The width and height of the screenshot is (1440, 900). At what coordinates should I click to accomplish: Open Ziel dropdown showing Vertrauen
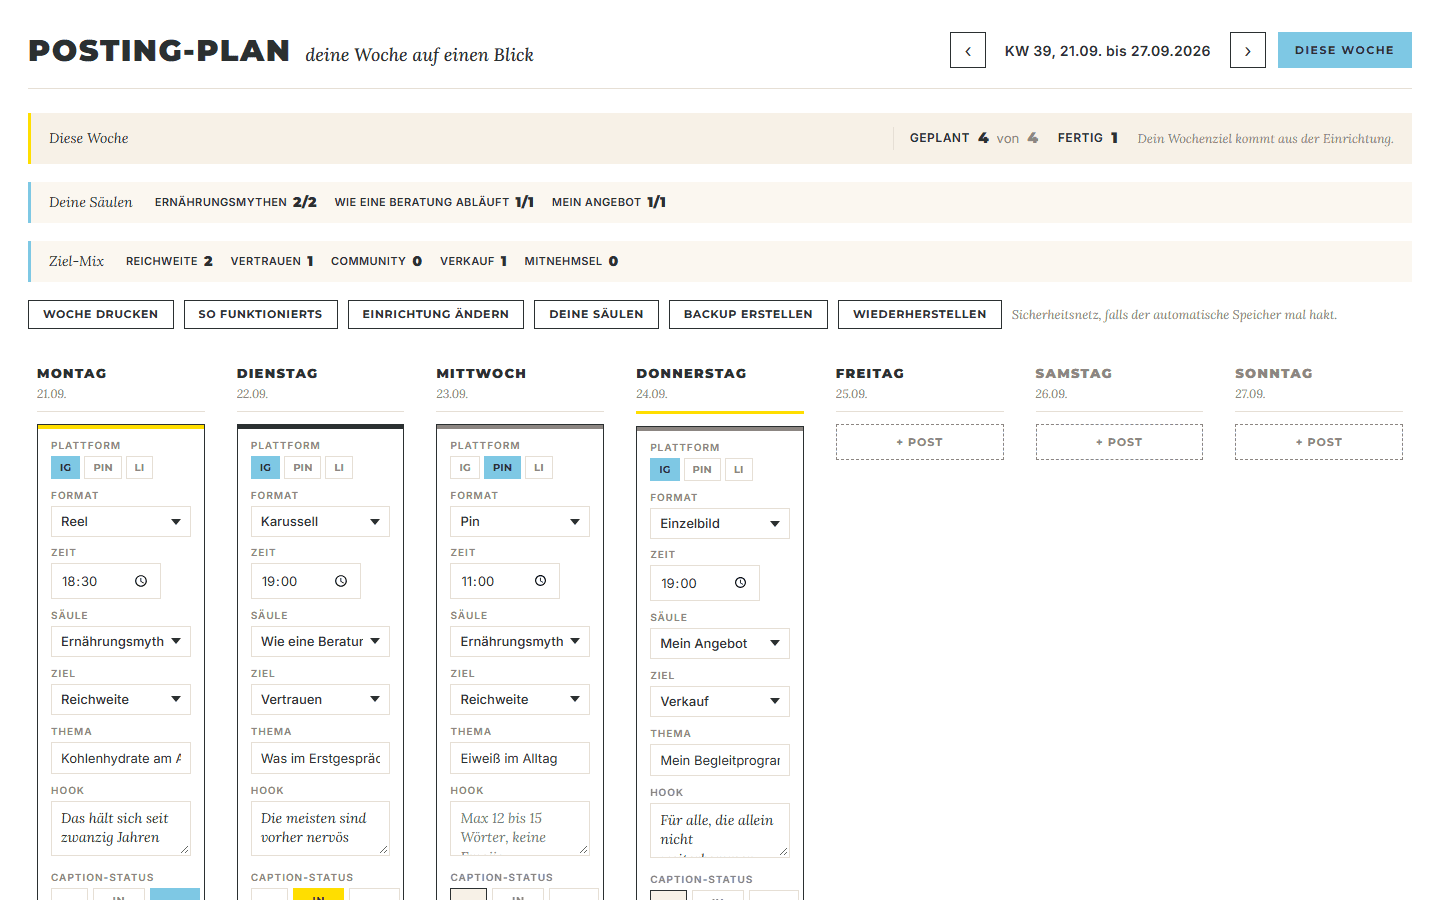tap(320, 699)
